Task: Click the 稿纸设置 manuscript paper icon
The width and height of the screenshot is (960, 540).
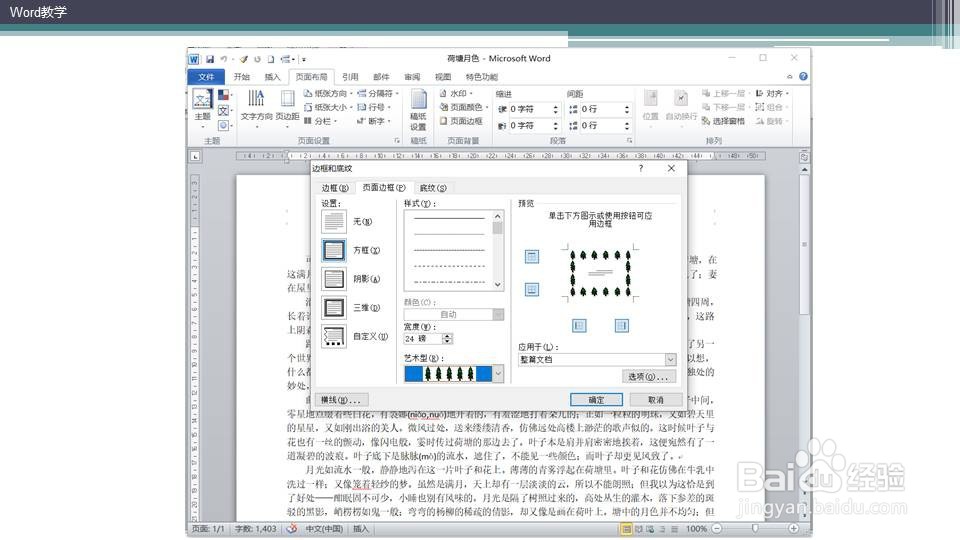Action: (x=418, y=99)
